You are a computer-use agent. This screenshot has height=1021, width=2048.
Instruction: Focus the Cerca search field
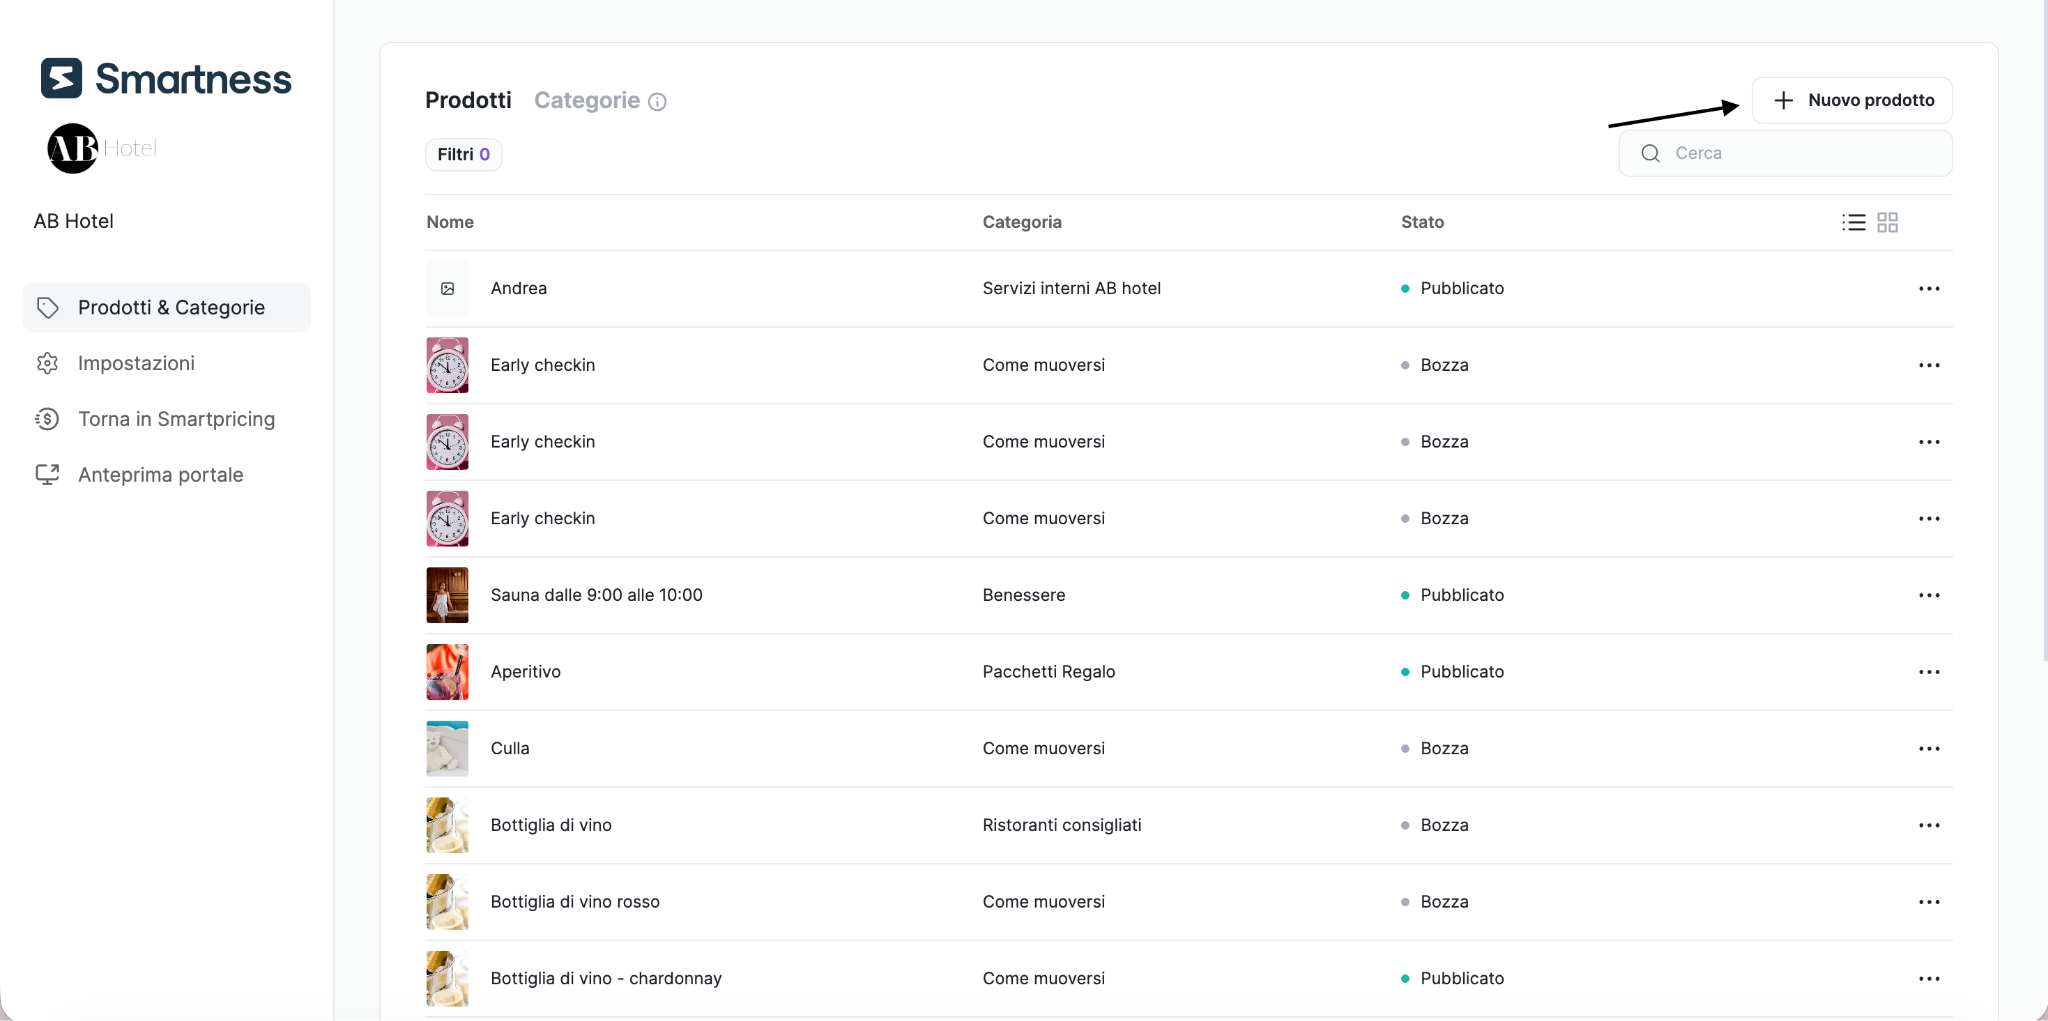click(x=1785, y=153)
